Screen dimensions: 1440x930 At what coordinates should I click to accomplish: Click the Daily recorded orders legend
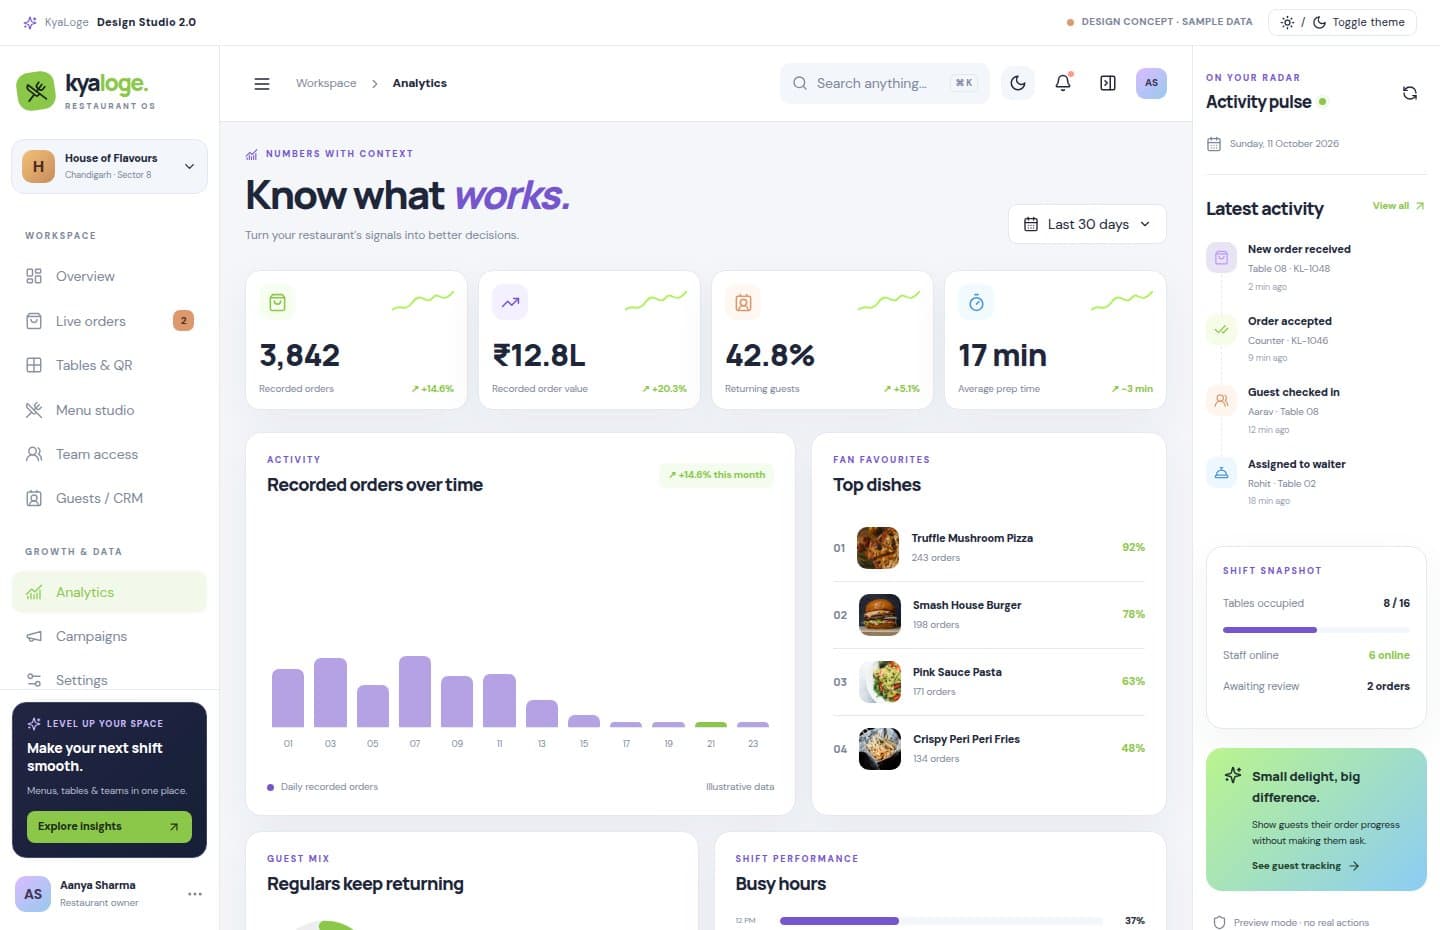[322, 787]
